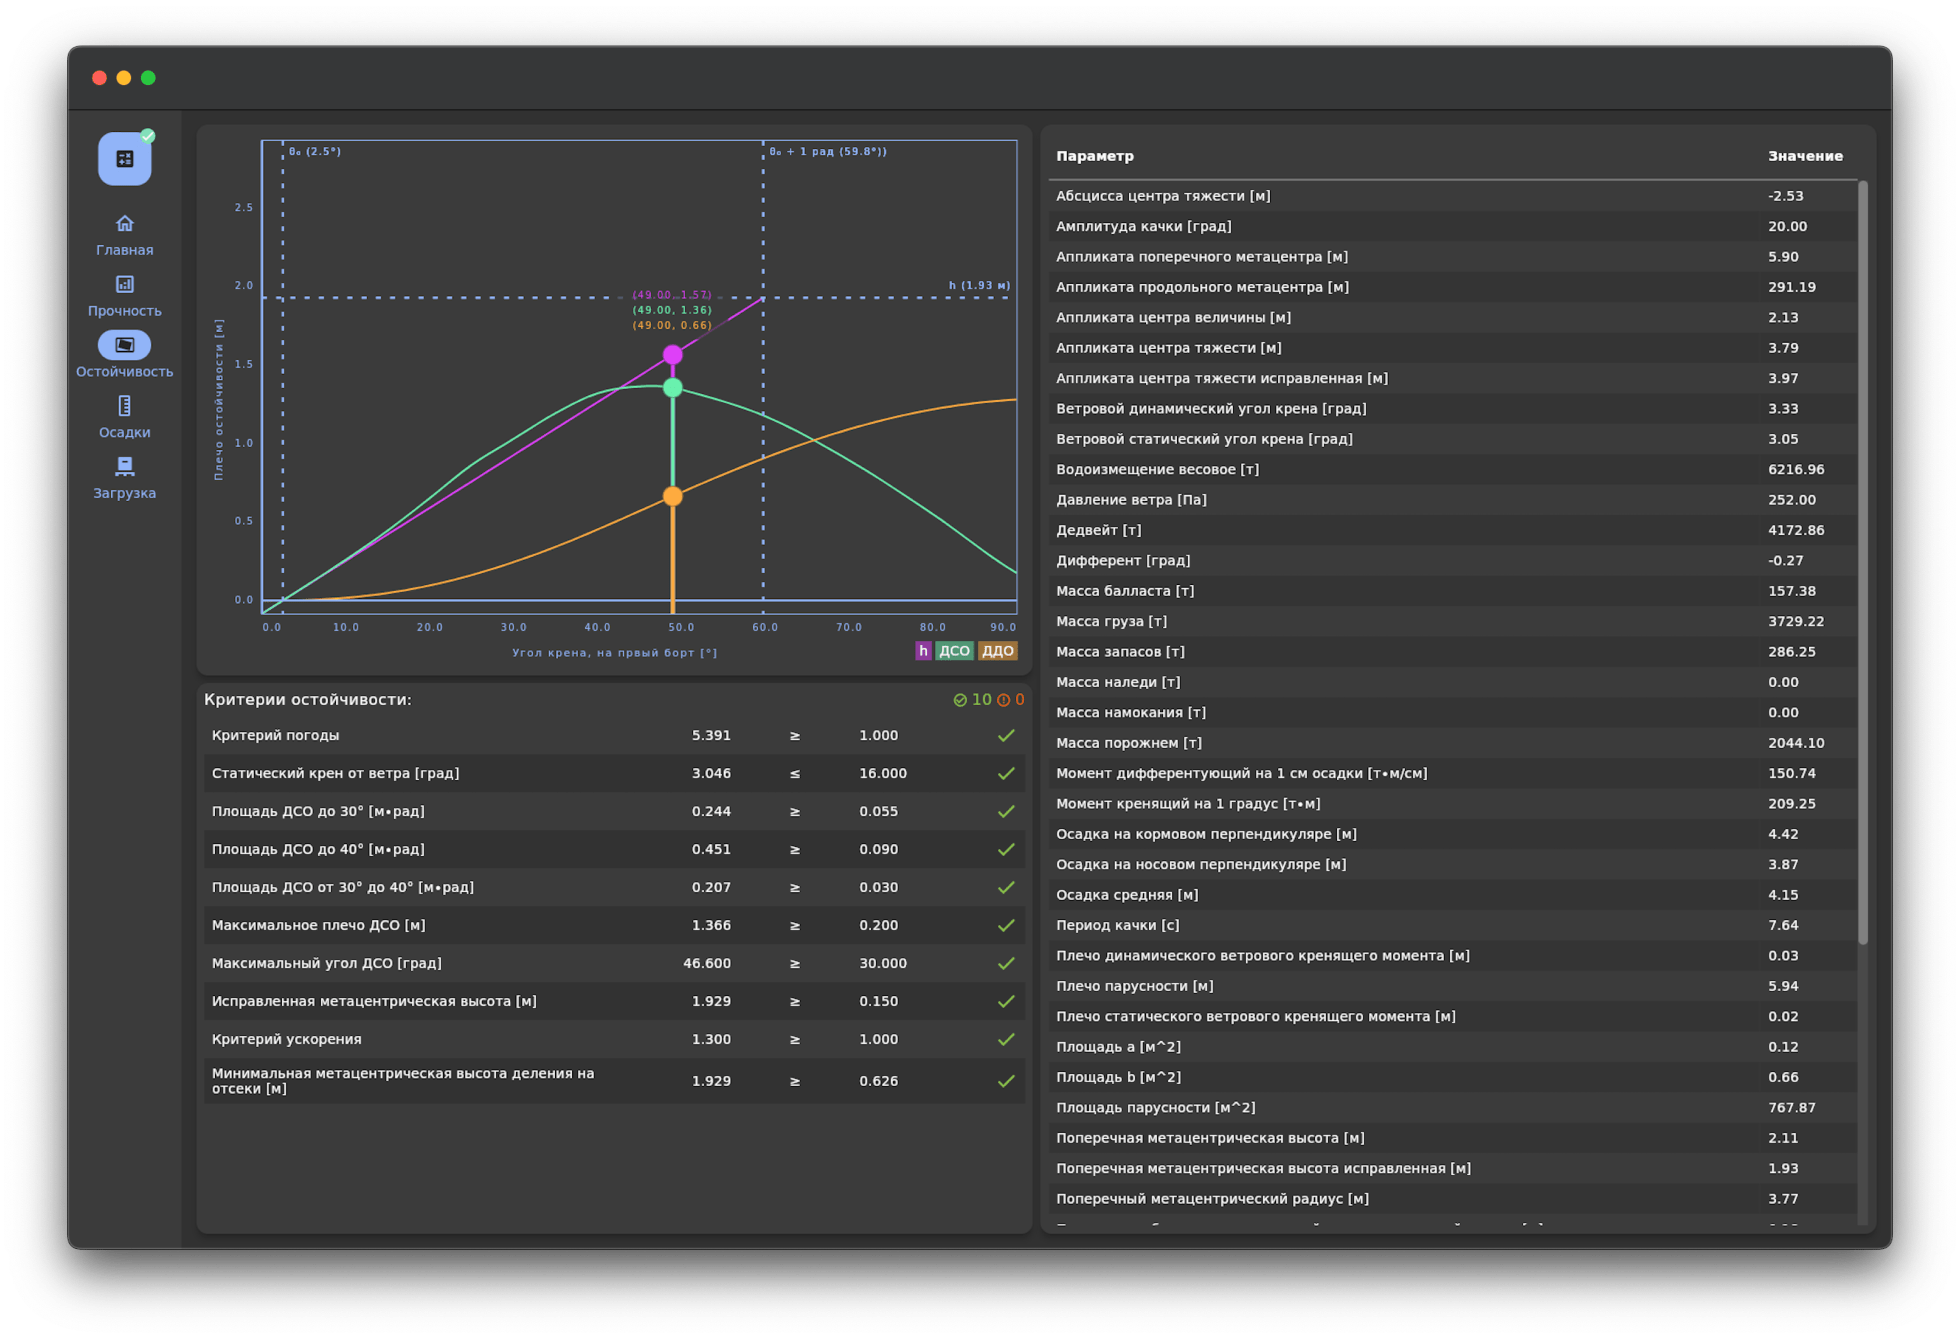The image size is (1960, 1339).
Task: Click value 291.19 in parameter table
Action: (1792, 287)
